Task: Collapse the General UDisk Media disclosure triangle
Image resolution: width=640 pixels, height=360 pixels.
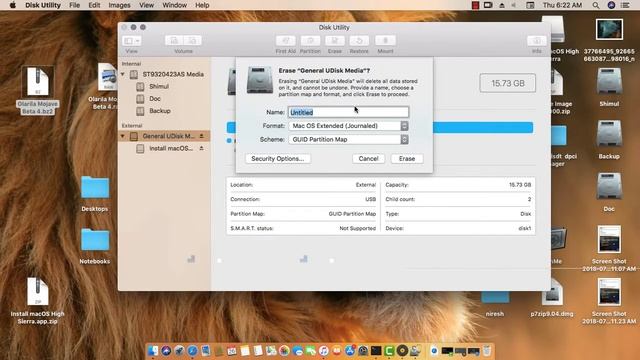Action: [x=122, y=136]
